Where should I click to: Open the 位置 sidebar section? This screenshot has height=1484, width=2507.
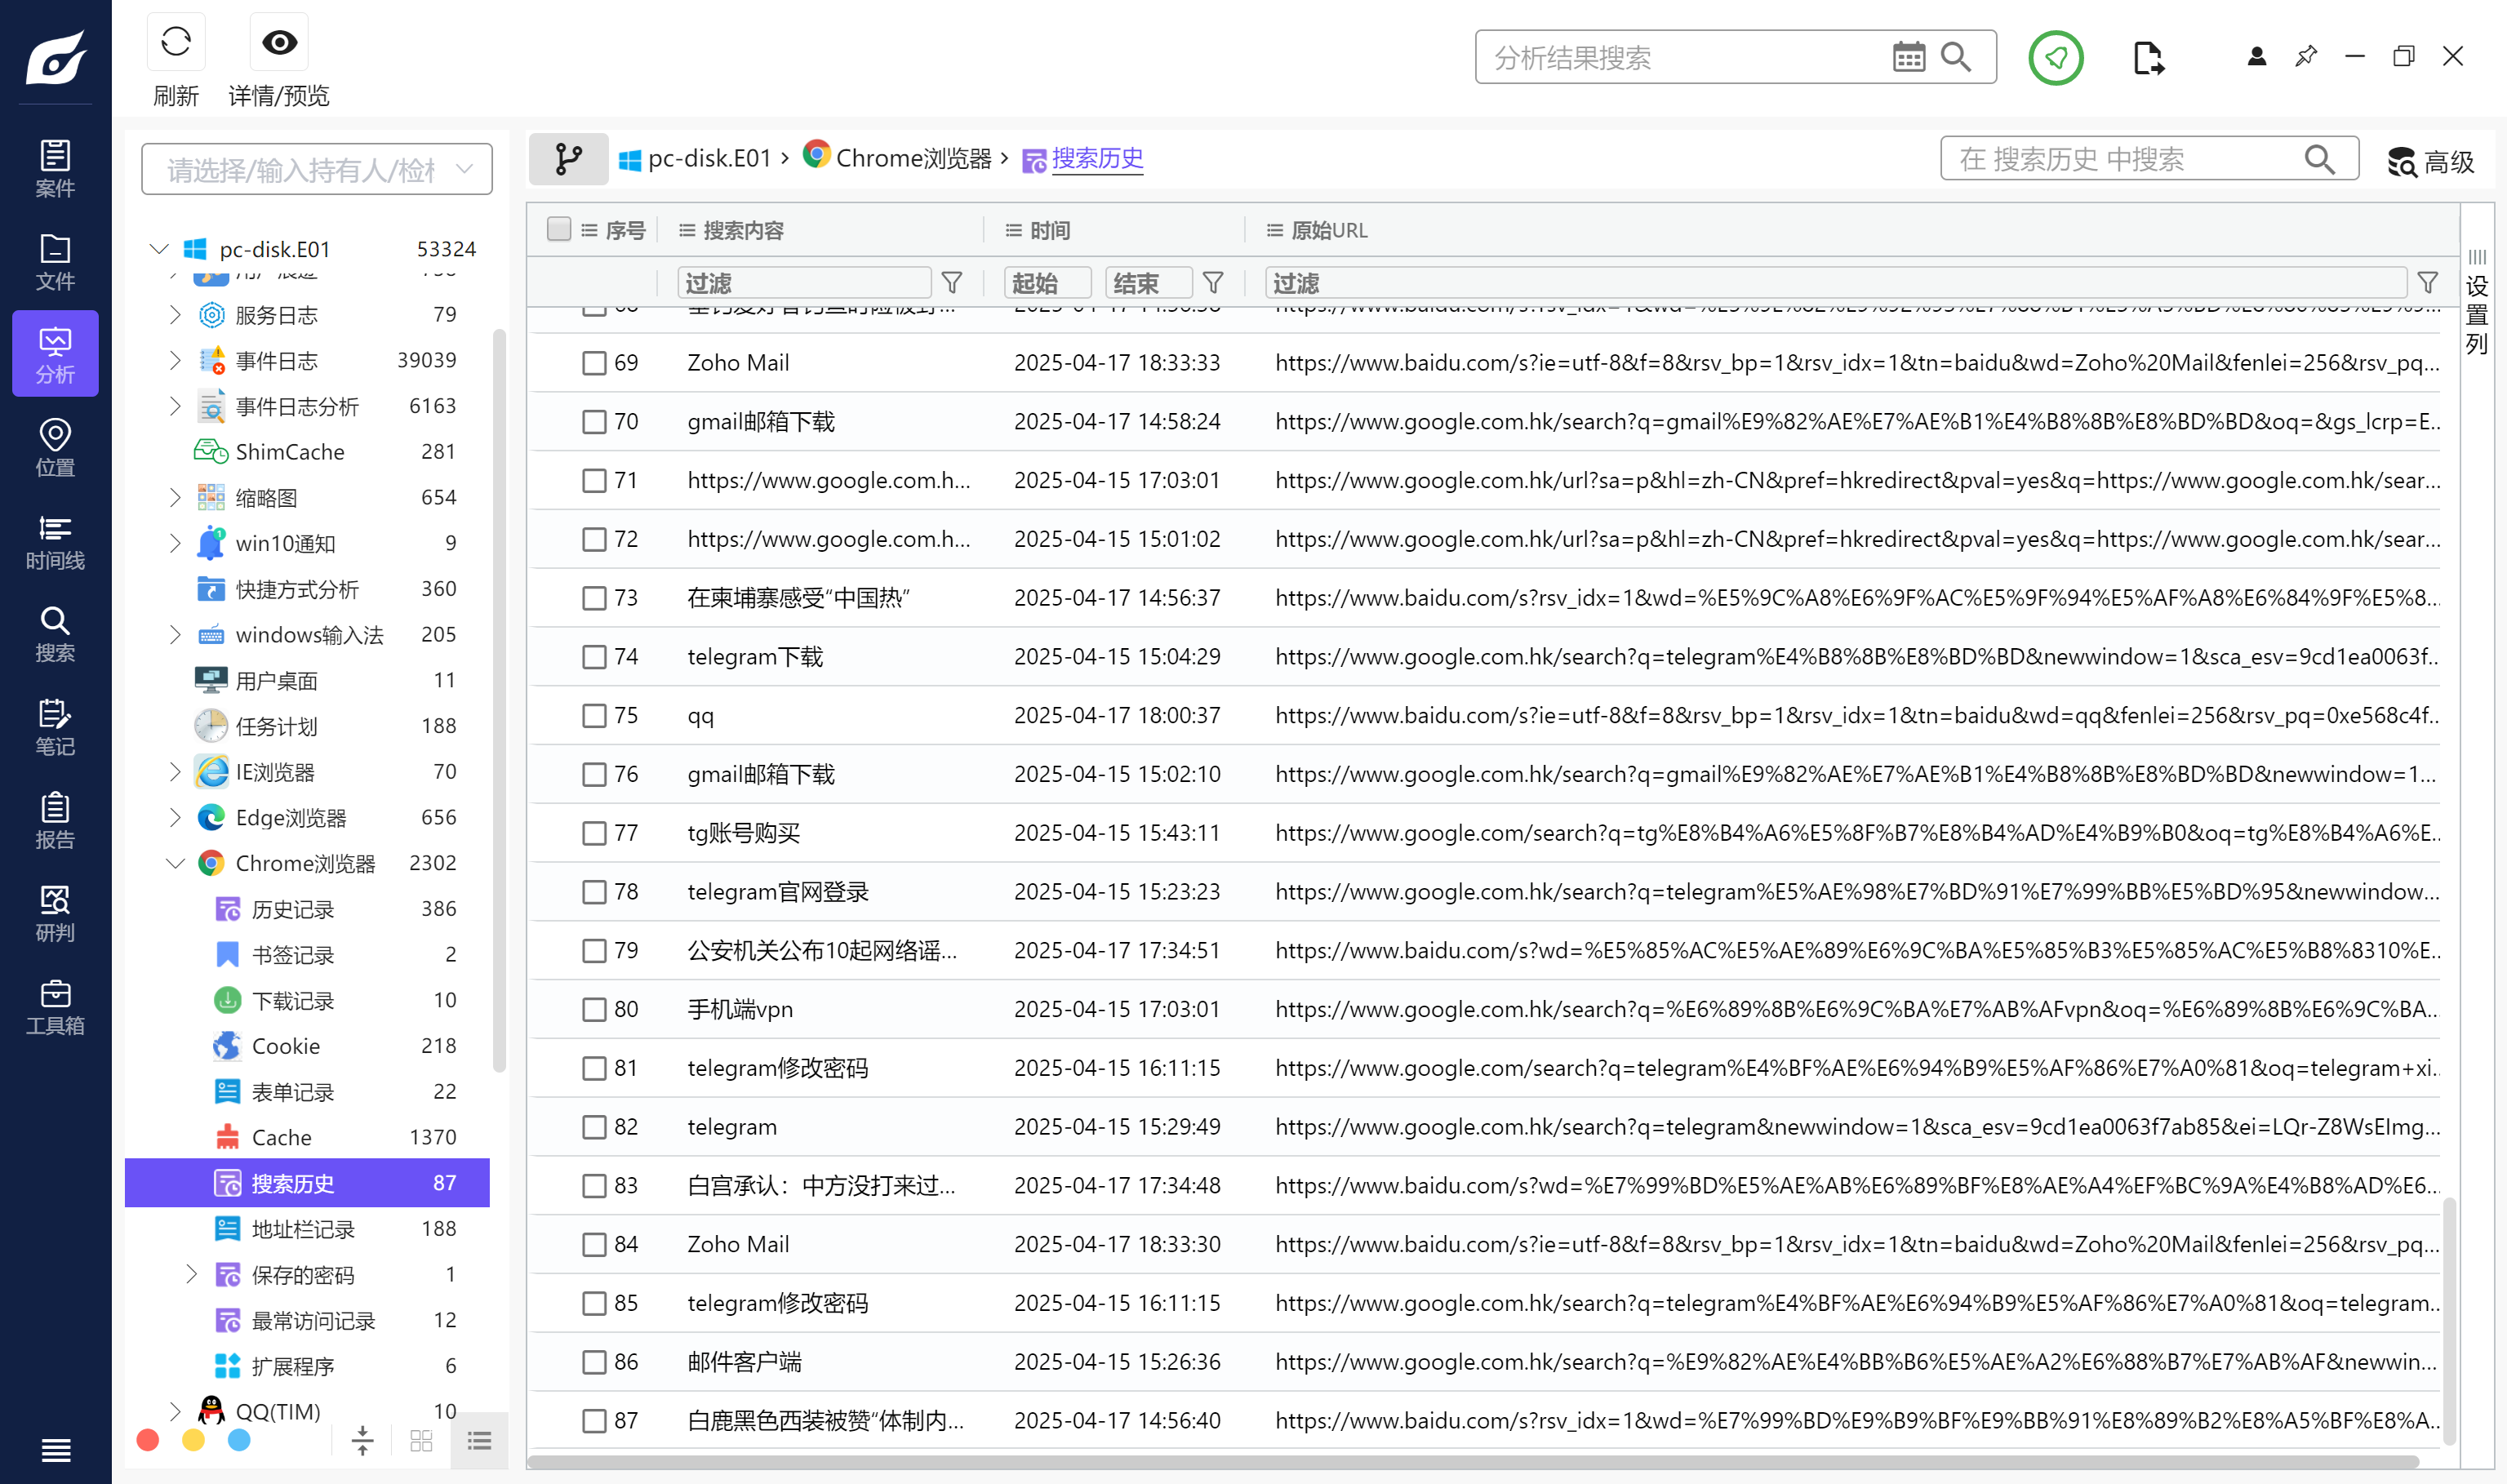pyautogui.click(x=55, y=447)
